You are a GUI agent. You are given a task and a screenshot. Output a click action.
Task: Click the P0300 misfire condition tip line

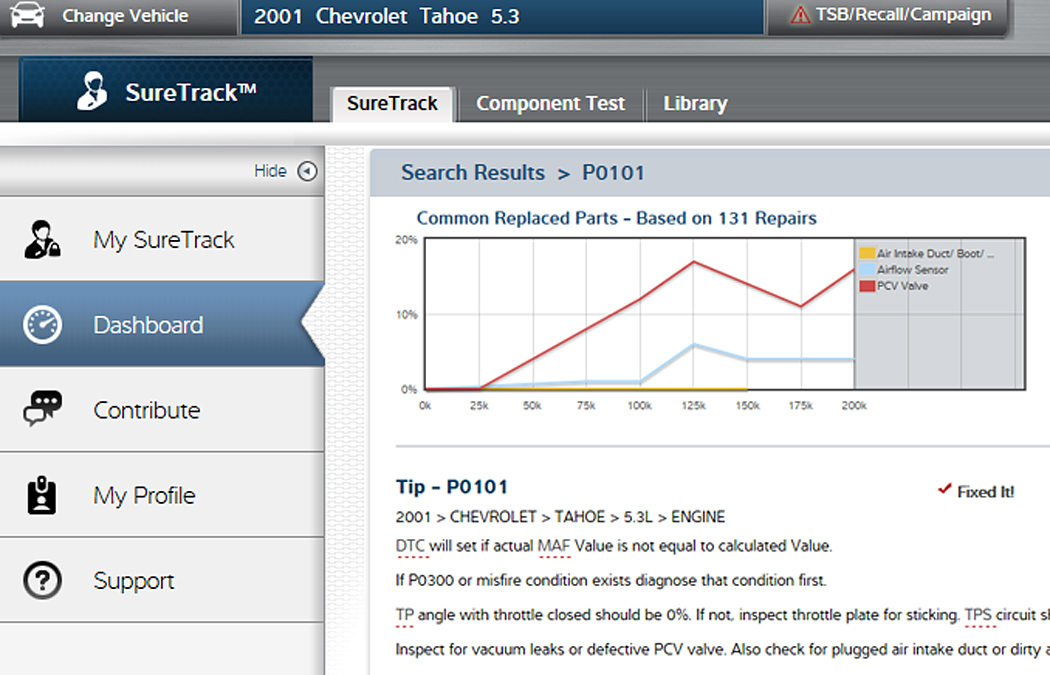(611, 581)
